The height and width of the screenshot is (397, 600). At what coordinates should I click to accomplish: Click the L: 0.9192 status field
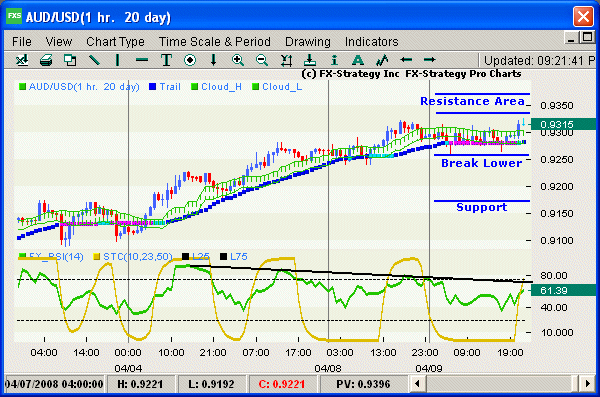[x=211, y=384]
